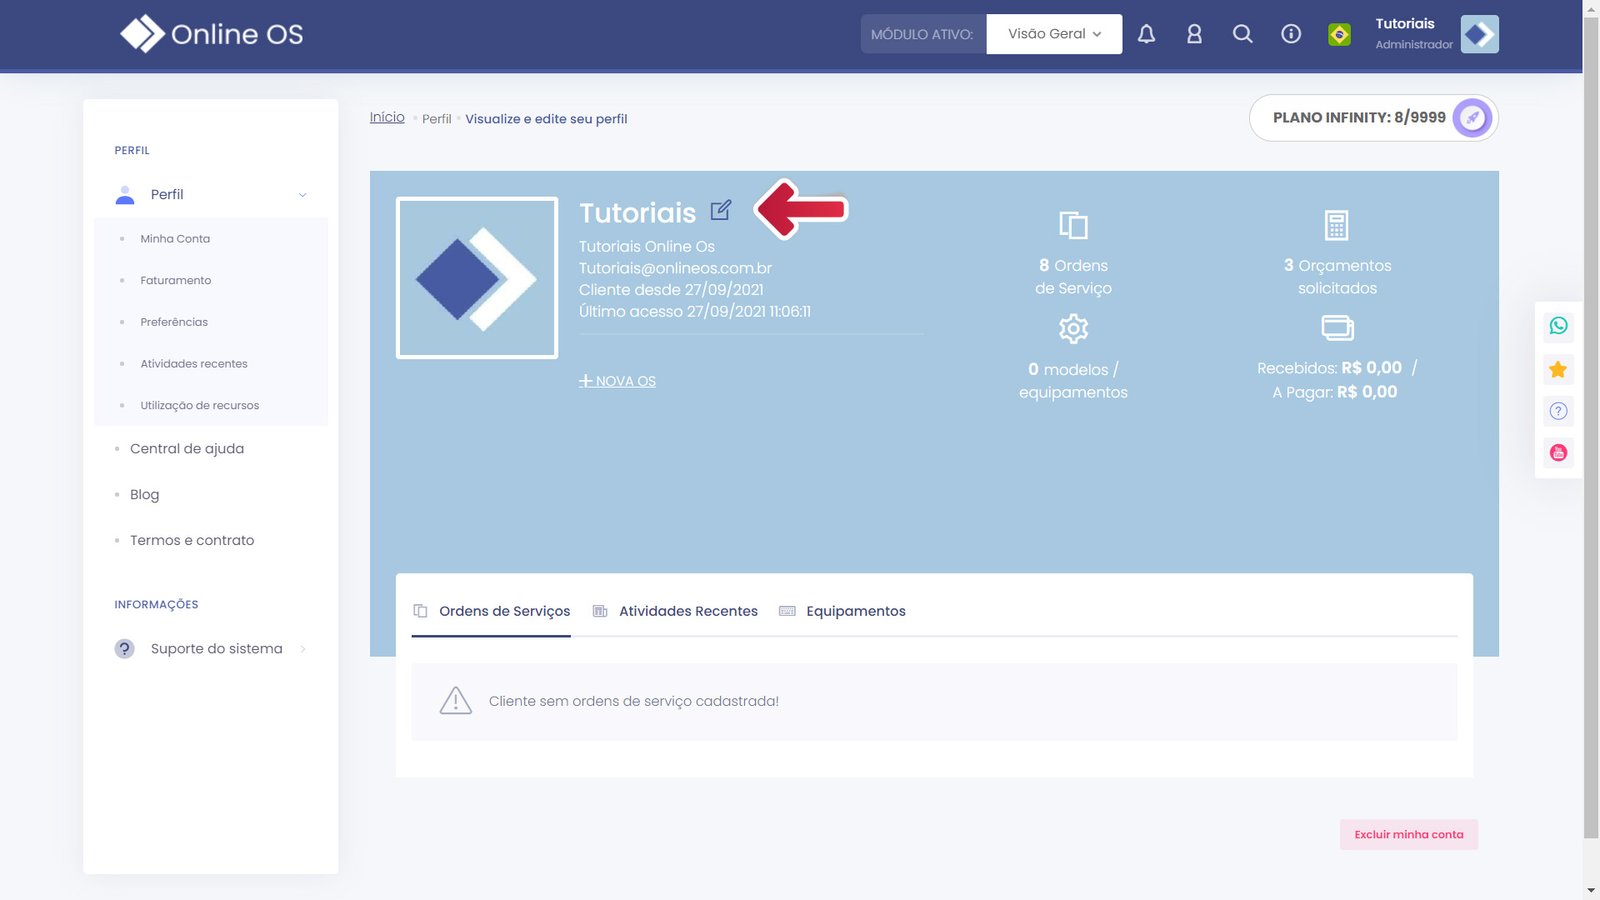Image resolution: width=1600 pixels, height=900 pixels.
Task: Click the page vertical scrollbar
Action: [x=1591, y=428]
